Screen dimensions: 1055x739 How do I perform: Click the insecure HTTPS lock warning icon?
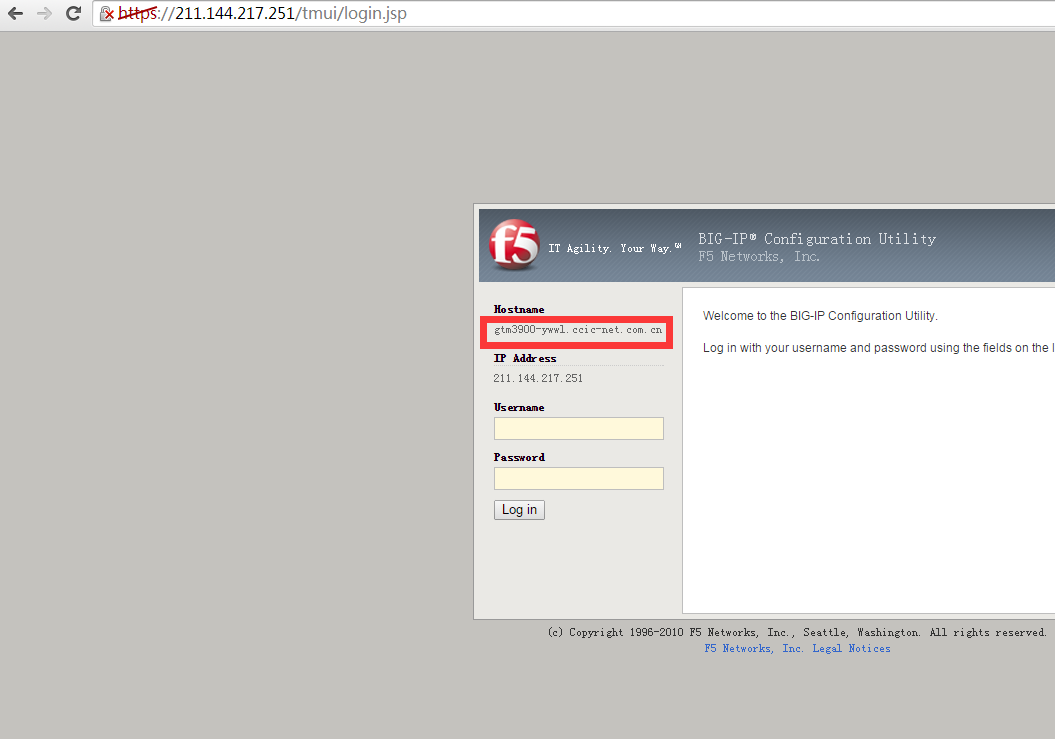pos(106,13)
